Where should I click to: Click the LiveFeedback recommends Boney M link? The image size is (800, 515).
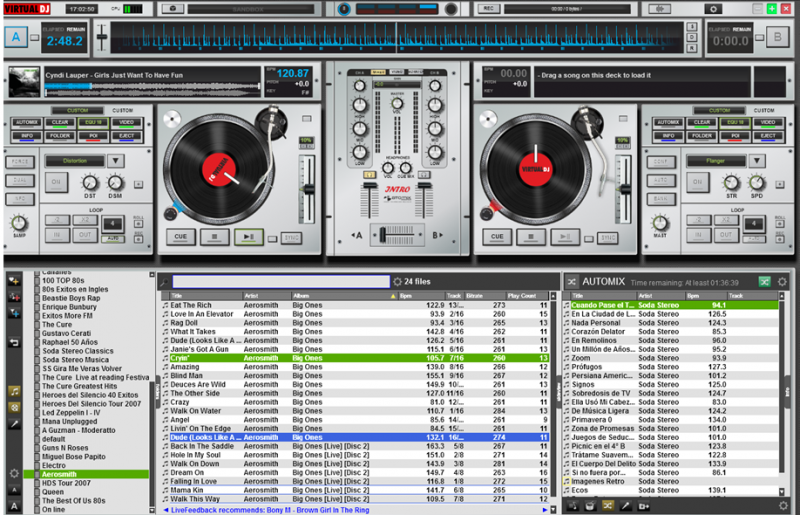pyautogui.click(x=270, y=510)
